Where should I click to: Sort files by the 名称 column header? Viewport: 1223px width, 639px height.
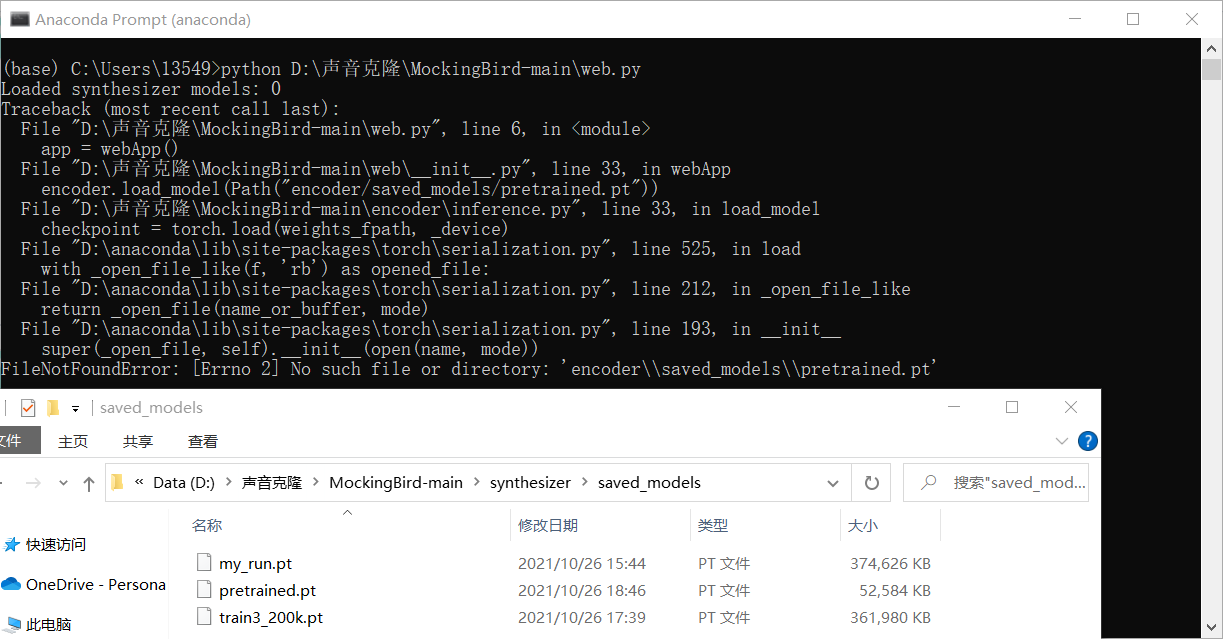(x=206, y=524)
